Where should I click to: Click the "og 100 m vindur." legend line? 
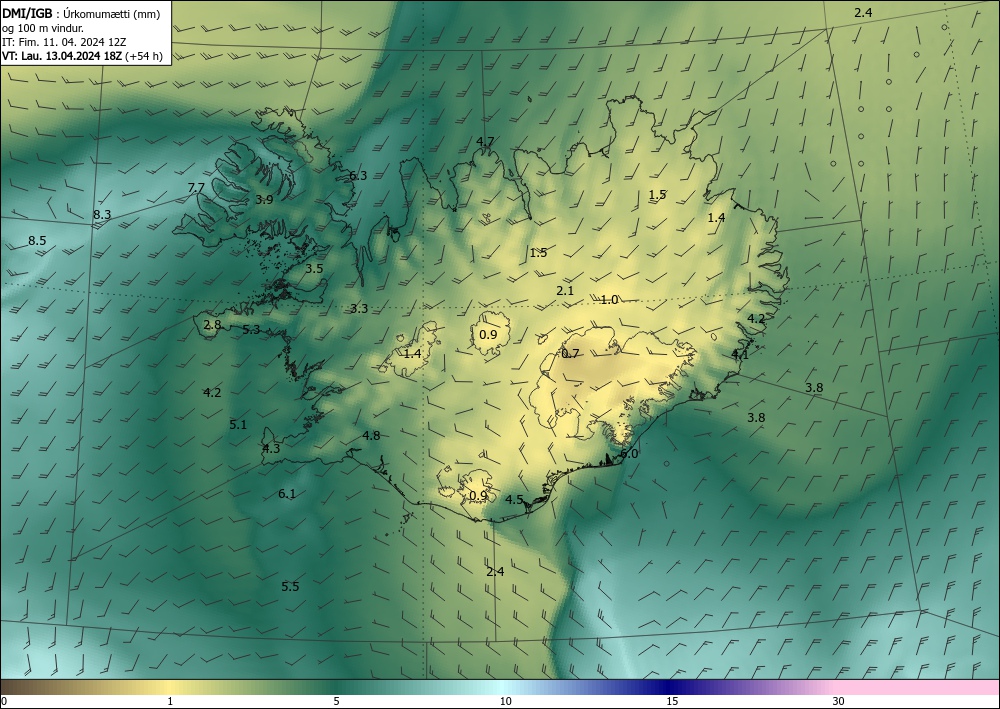tap(43, 28)
